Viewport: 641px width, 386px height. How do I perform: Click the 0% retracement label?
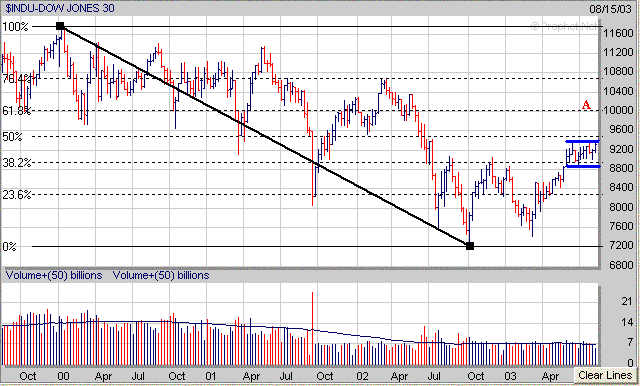pyautogui.click(x=9, y=247)
